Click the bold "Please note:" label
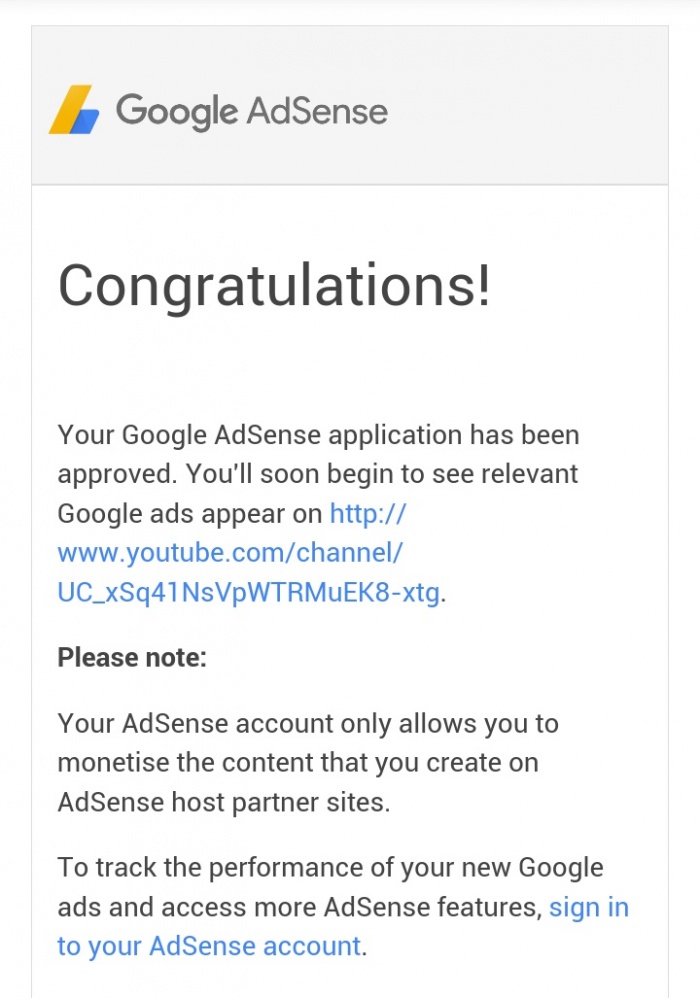700x998 pixels. pos(132,657)
